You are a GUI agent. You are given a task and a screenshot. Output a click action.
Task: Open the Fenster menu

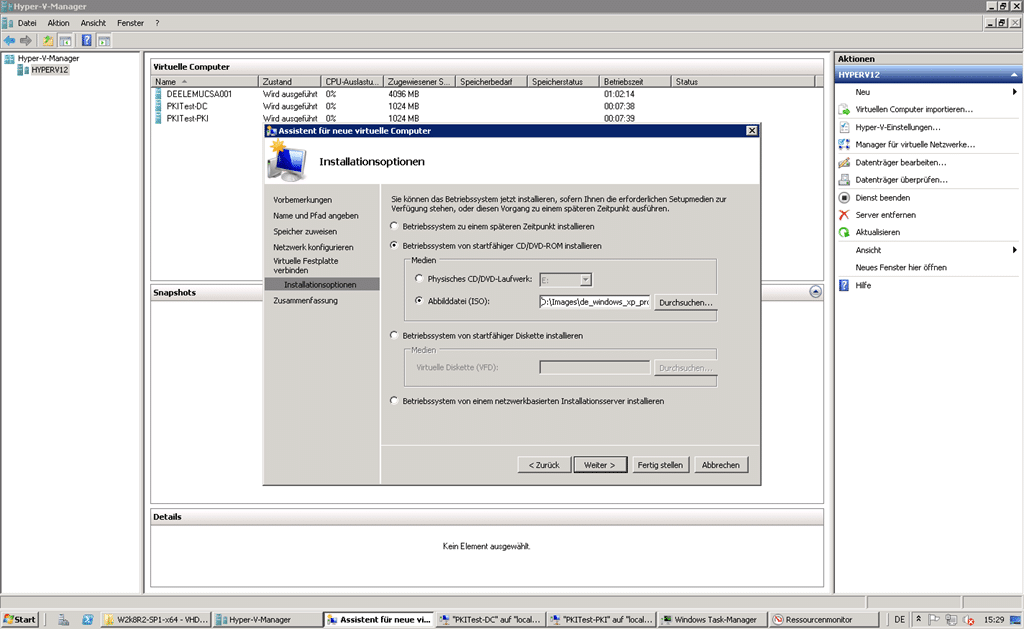click(130, 23)
